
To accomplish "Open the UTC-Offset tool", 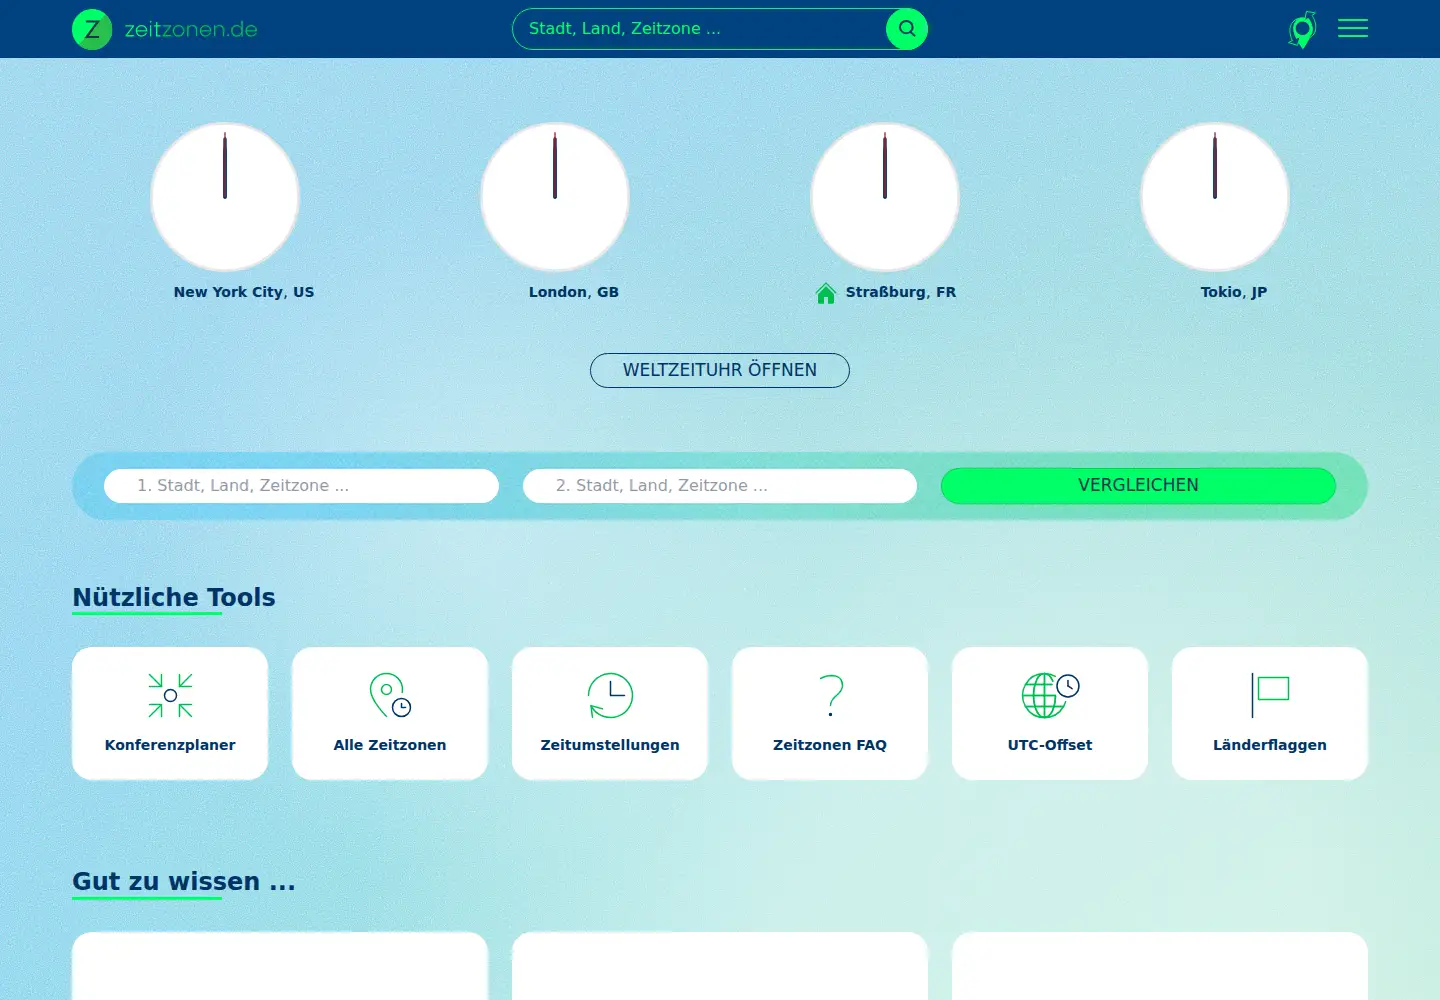I will pos(1050,713).
